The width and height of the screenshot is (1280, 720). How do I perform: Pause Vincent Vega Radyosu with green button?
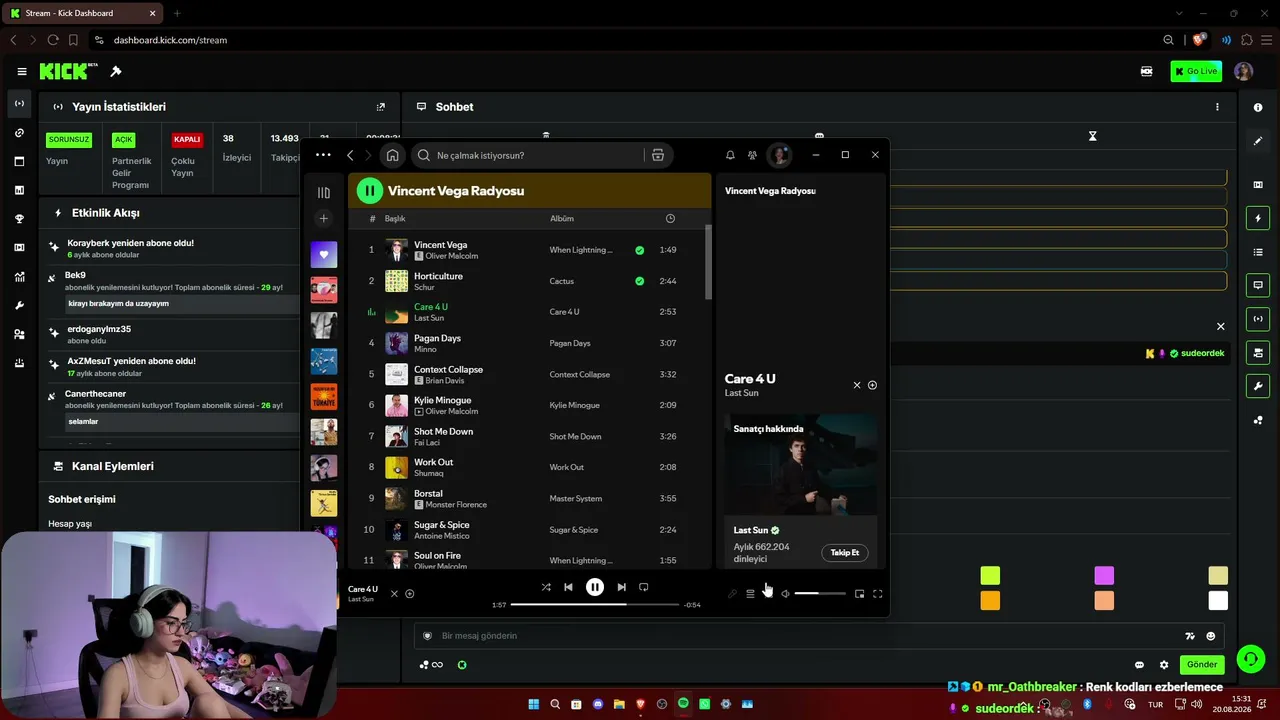tap(370, 190)
